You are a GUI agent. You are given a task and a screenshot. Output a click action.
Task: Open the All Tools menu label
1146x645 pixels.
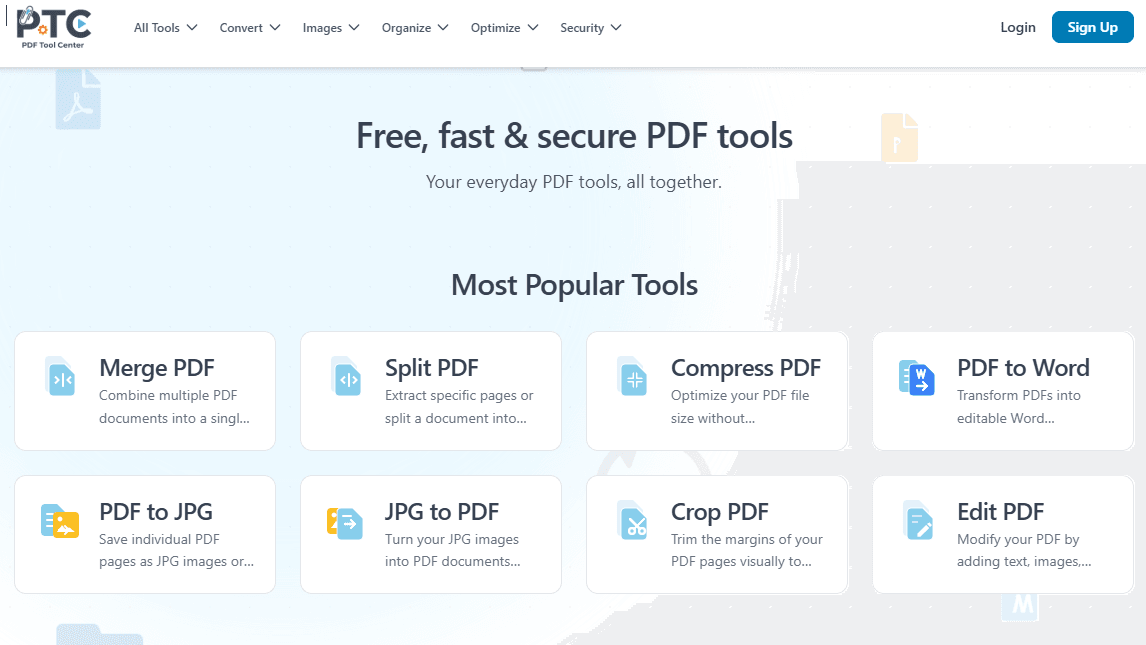(x=156, y=28)
